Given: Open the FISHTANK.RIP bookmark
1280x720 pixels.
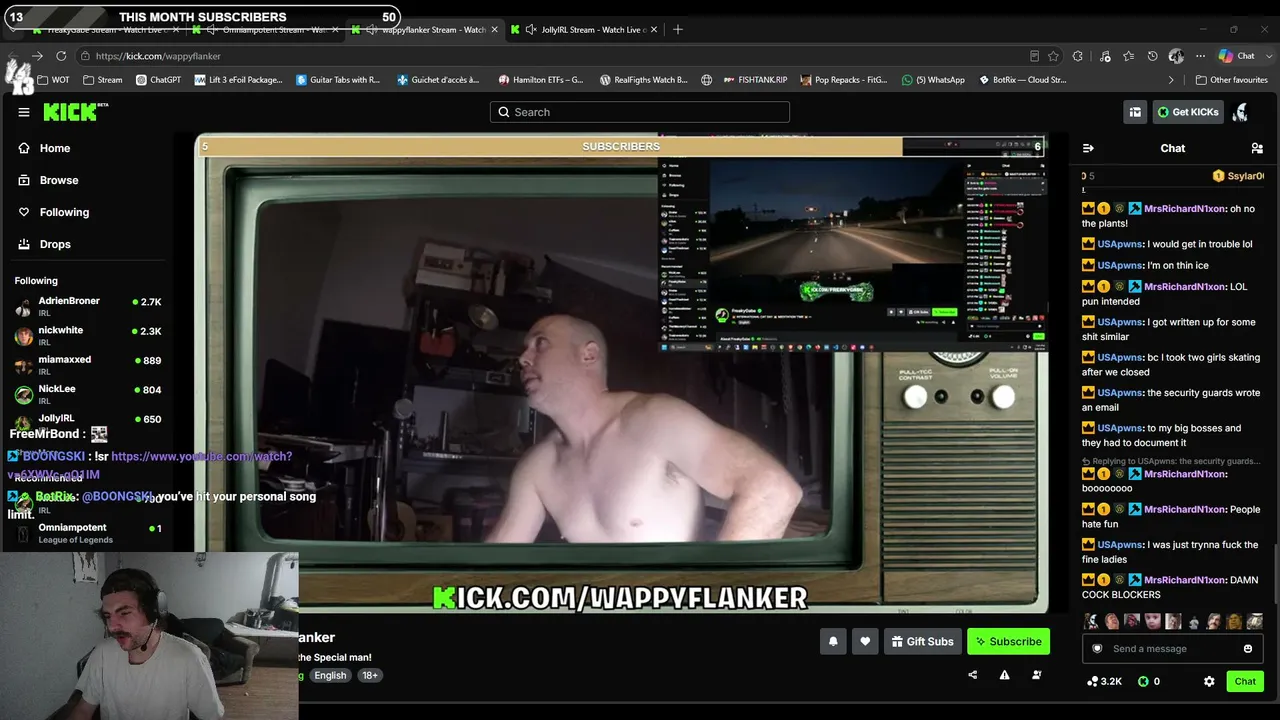Looking at the screenshot, I should coord(756,80).
